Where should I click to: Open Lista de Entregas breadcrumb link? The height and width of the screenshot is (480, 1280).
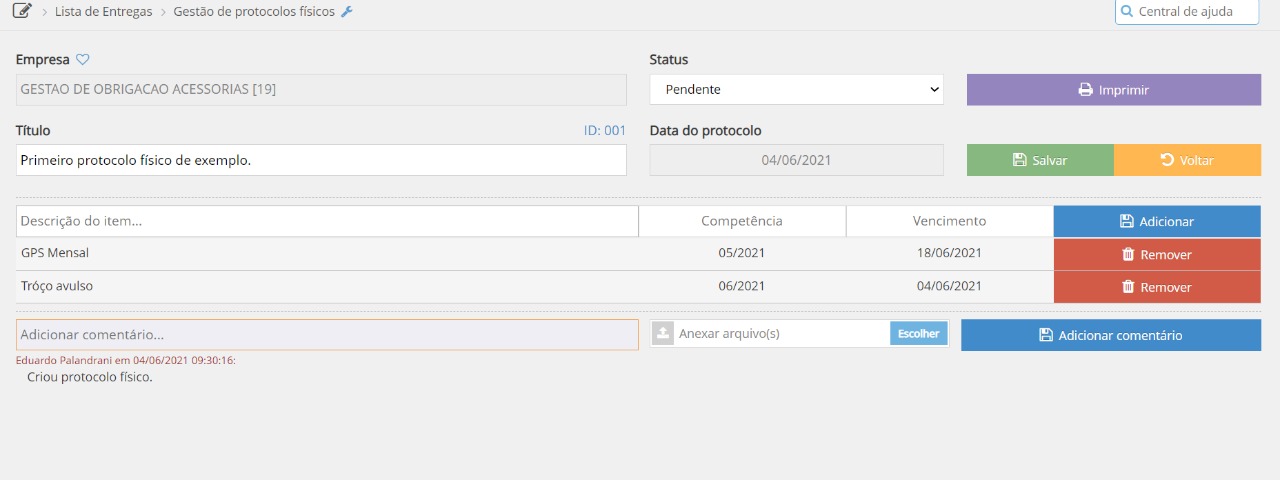(103, 12)
